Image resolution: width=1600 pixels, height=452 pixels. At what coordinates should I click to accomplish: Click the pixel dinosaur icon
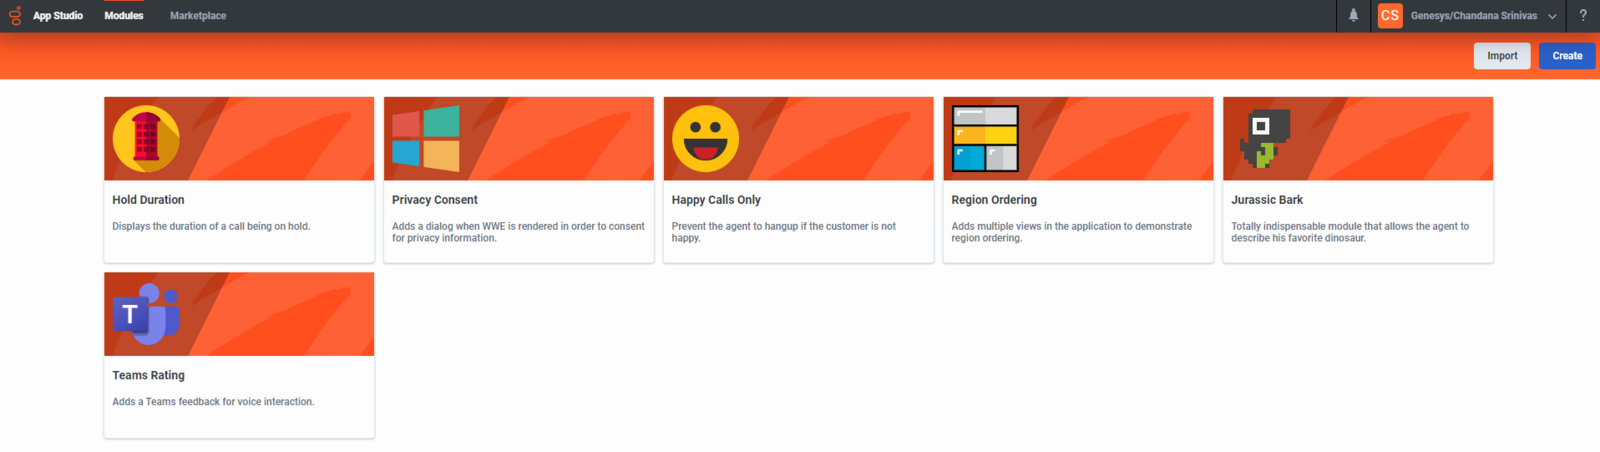tap(1265, 139)
